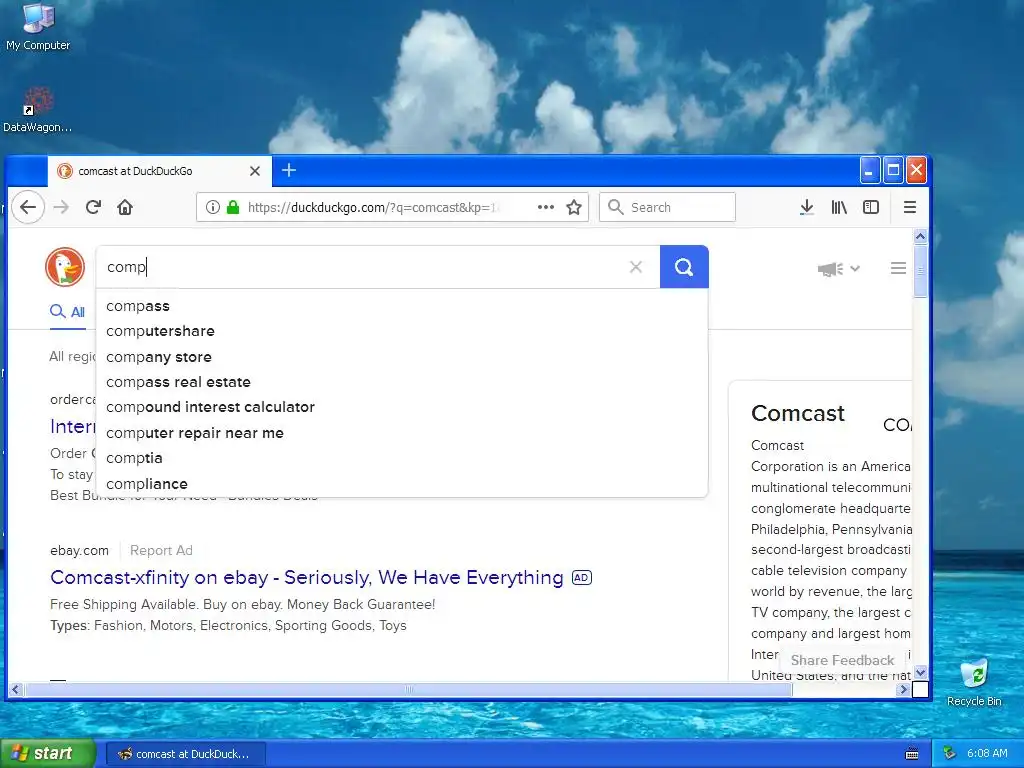The height and width of the screenshot is (768, 1024).
Task: Open page actions three-dot menu
Action: point(545,208)
